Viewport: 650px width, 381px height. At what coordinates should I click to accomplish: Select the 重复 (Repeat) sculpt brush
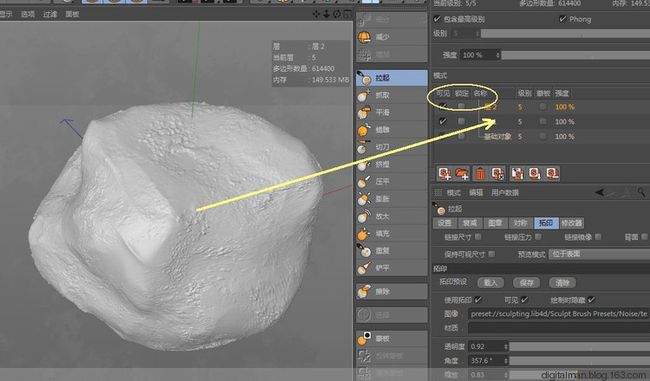[x=392, y=251]
